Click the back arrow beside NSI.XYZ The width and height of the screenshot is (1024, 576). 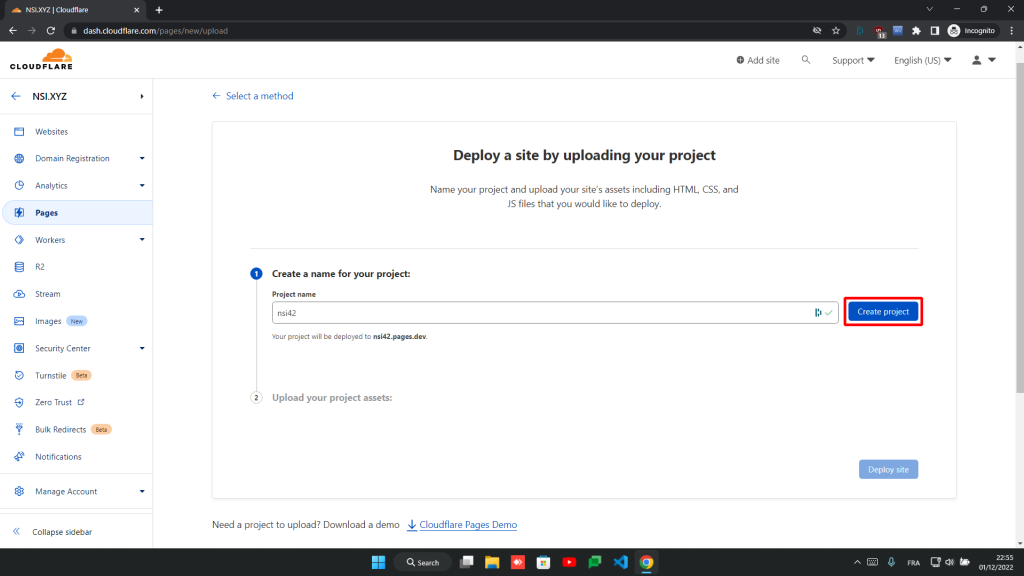tap(16, 96)
